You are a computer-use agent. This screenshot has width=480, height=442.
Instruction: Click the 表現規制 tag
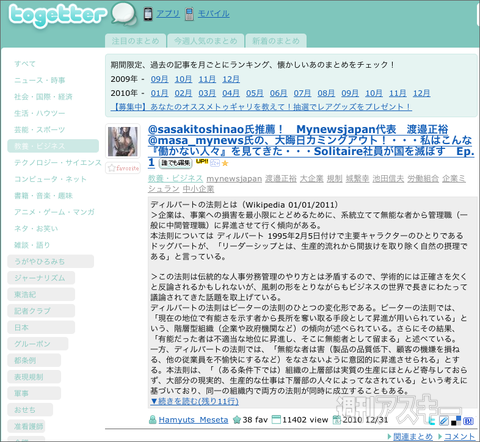tap(34, 377)
